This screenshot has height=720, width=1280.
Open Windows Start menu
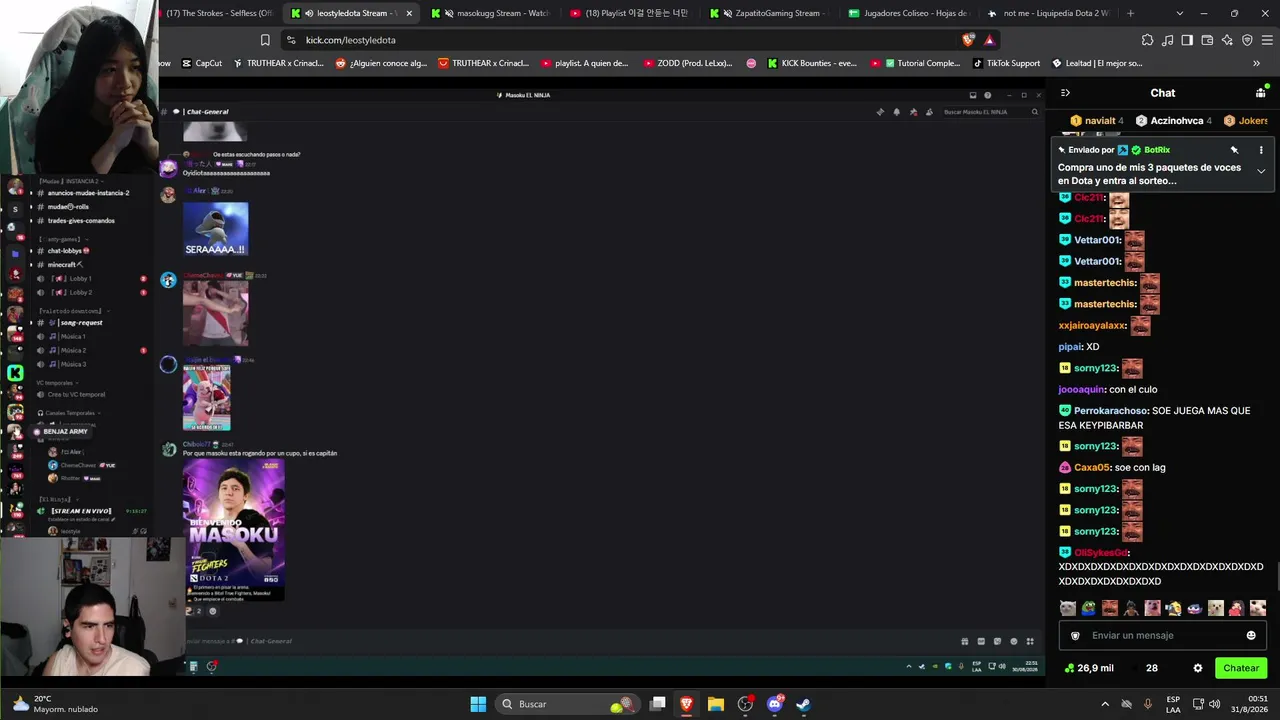coord(478,704)
